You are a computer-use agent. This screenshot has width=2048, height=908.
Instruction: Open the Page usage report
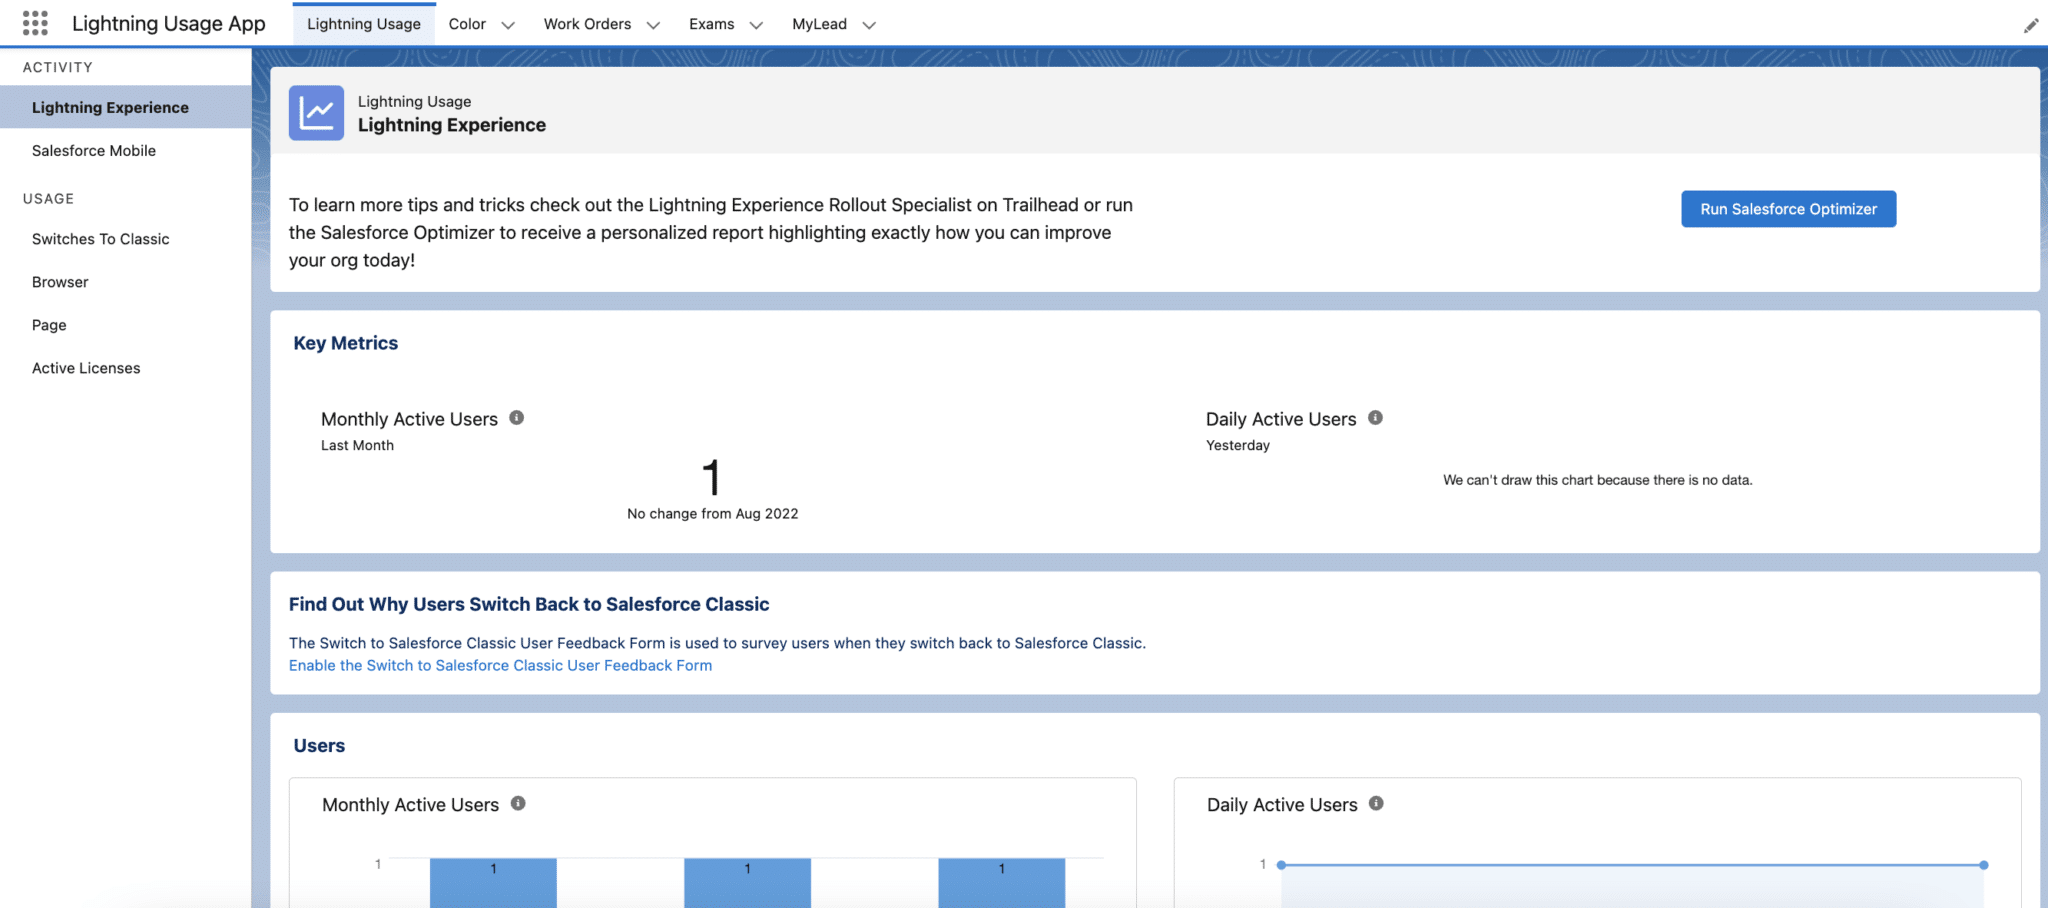click(48, 325)
